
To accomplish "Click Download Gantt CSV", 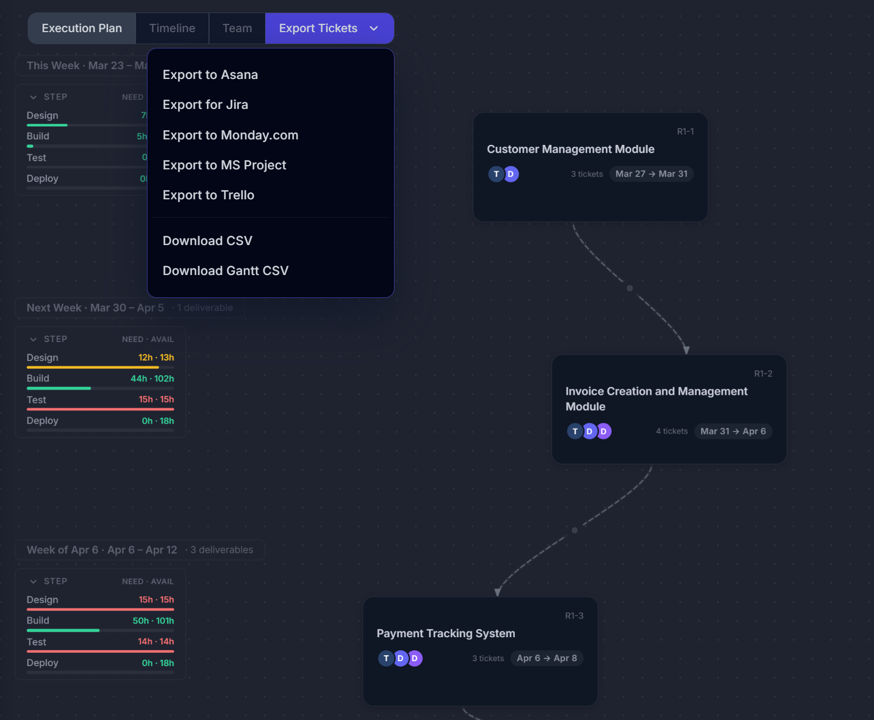I will pyautogui.click(x=224, y=270).
